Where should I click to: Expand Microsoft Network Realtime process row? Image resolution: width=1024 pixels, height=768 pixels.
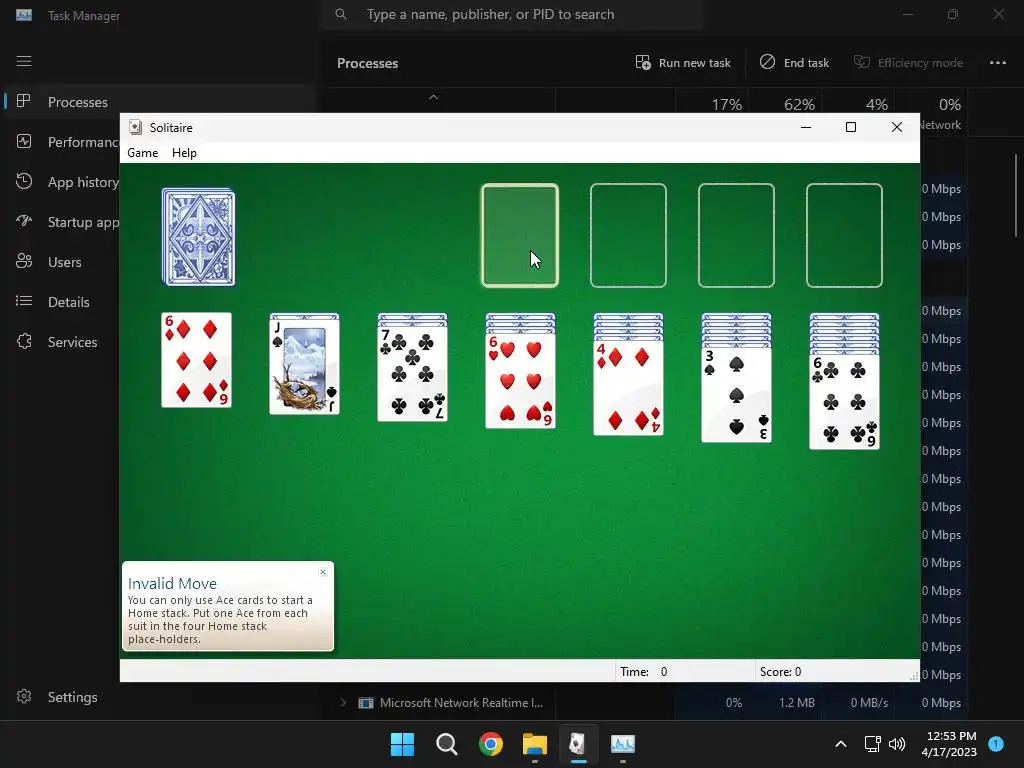pos(343,703)
